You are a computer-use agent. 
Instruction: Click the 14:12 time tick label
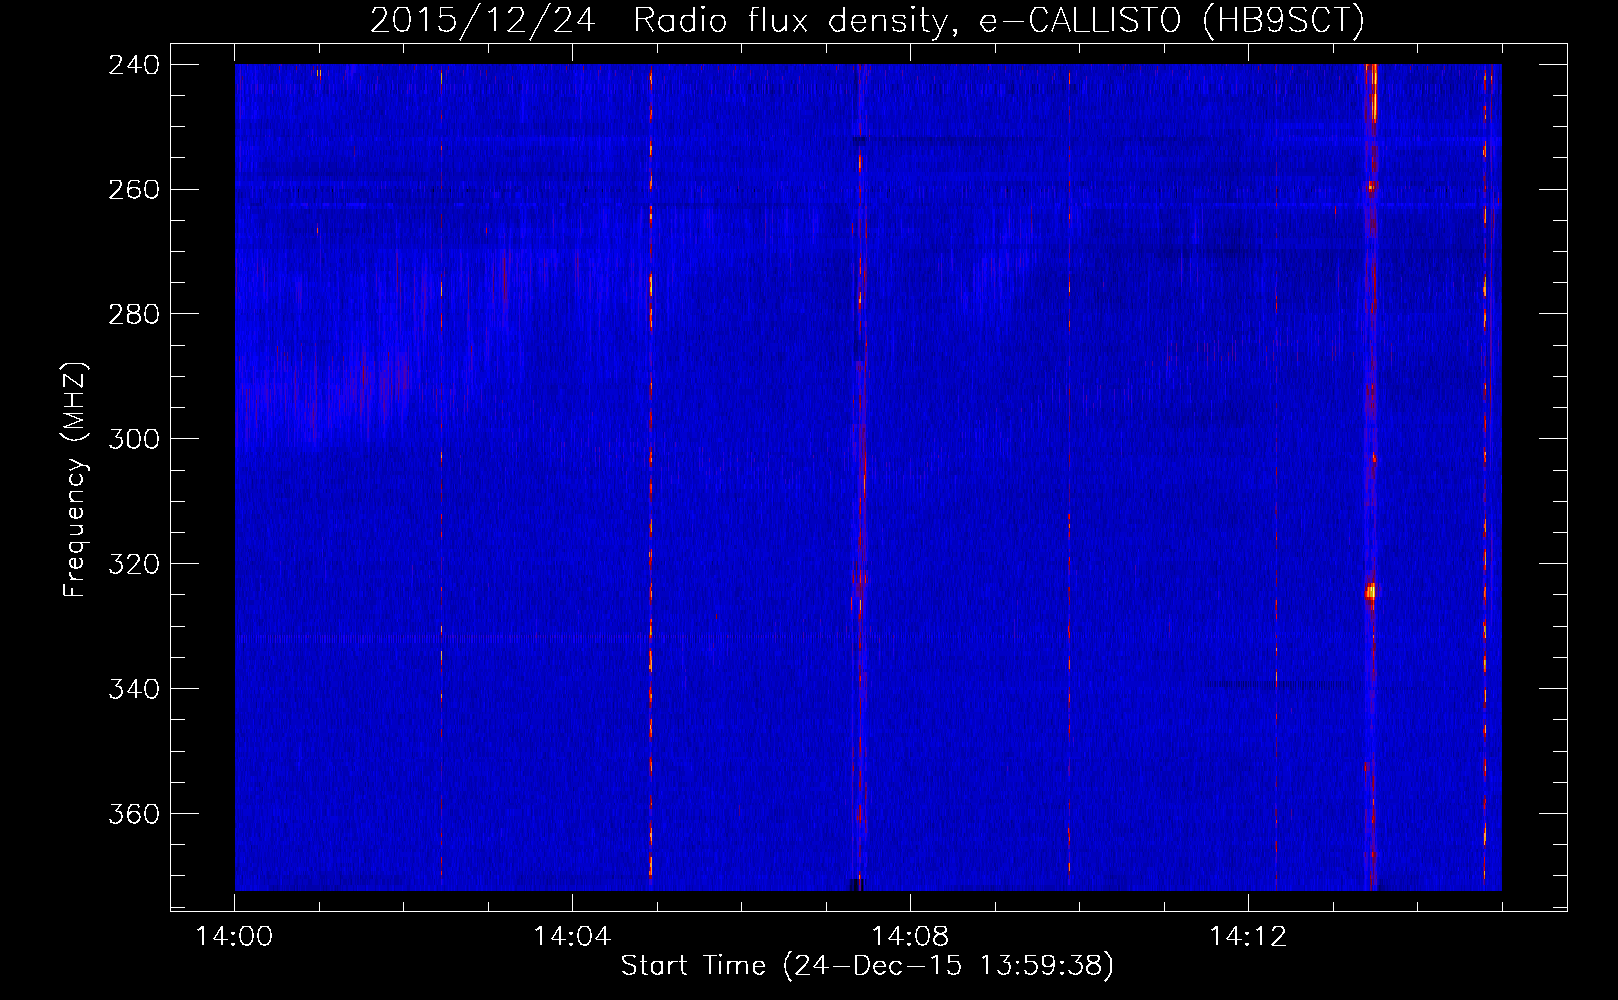point(1248,937)
